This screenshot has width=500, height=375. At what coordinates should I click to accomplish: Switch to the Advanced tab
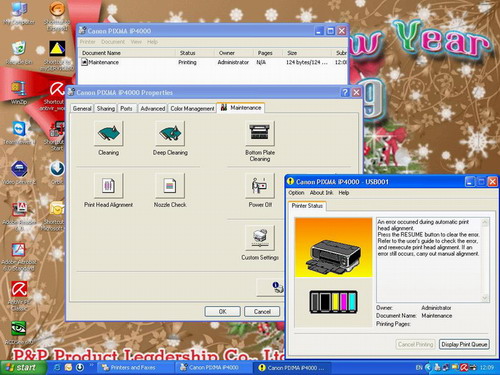point(153,108)
